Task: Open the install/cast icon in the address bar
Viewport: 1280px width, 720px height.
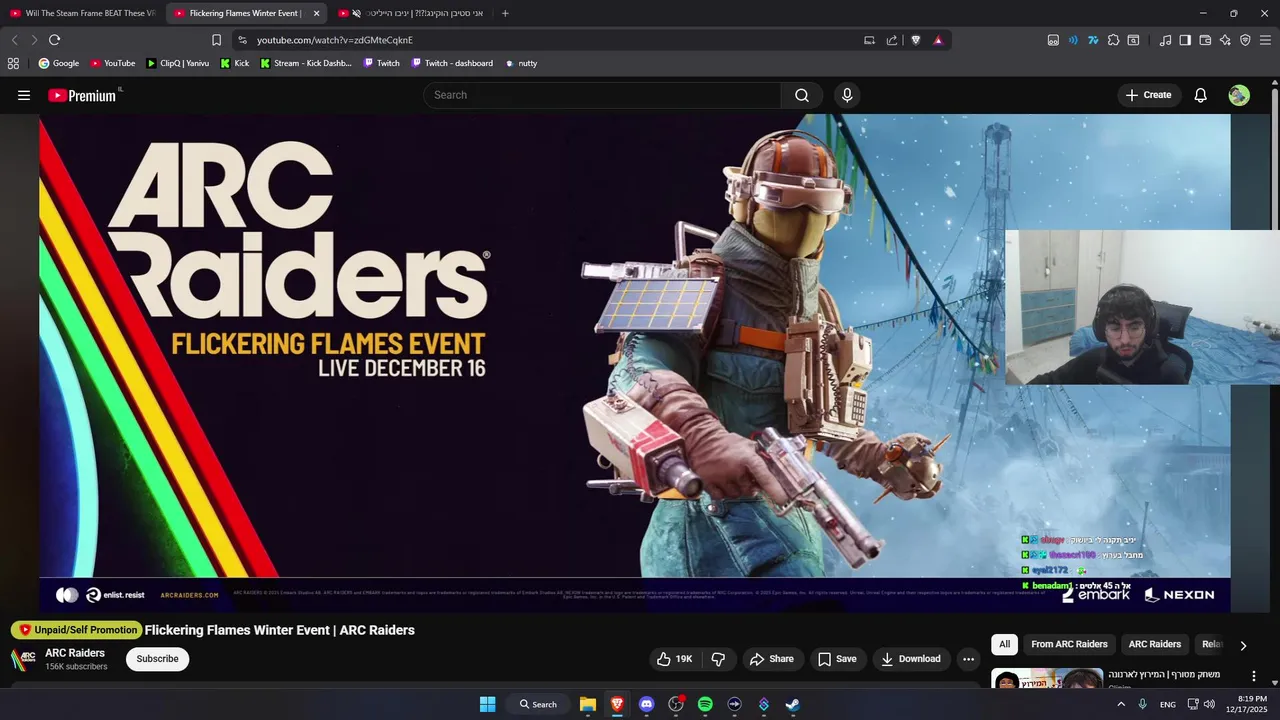Action: [x=869, y=40]
